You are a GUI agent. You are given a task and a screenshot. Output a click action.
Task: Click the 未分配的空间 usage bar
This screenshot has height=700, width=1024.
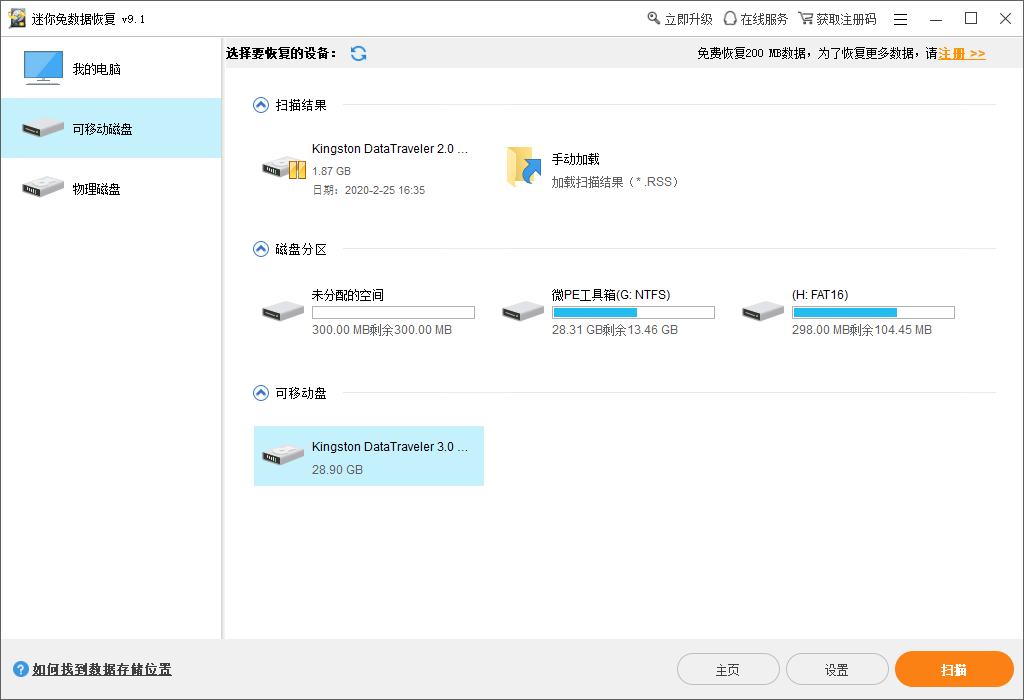[393, 313]
